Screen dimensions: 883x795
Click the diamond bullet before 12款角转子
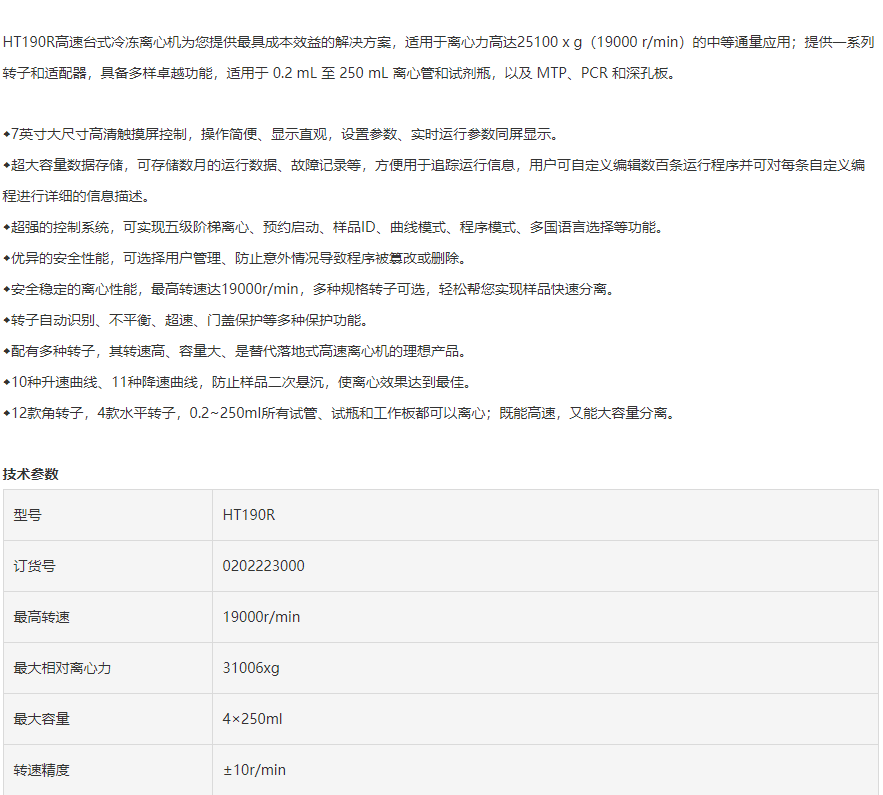[7, 413]
